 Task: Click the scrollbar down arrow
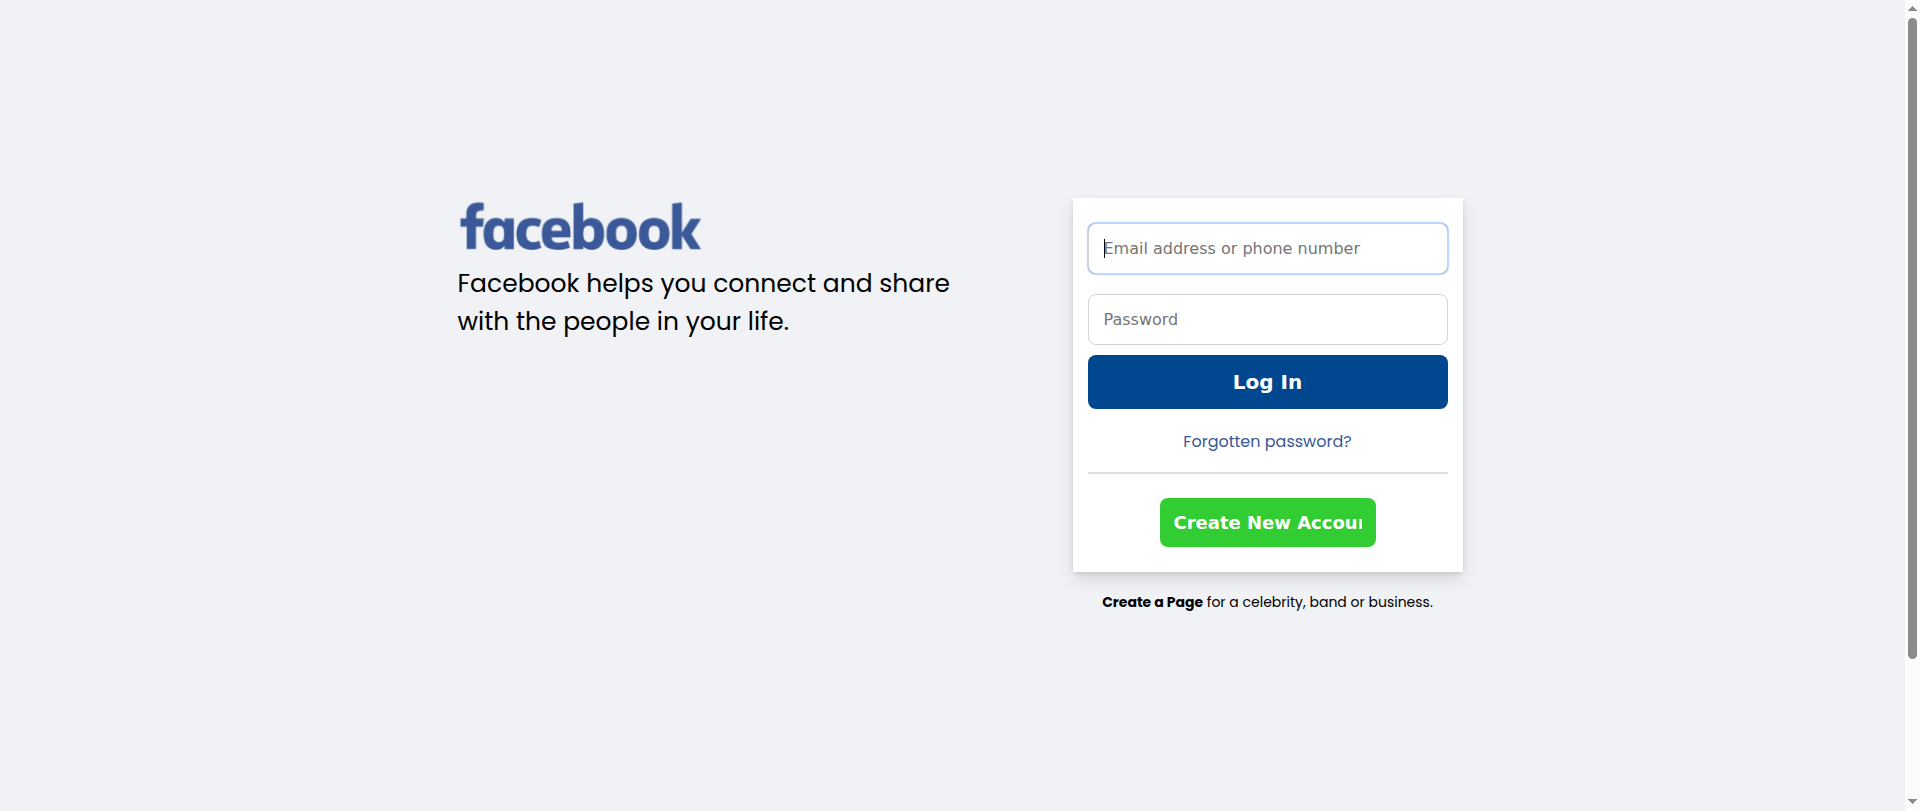(1912, 803)
